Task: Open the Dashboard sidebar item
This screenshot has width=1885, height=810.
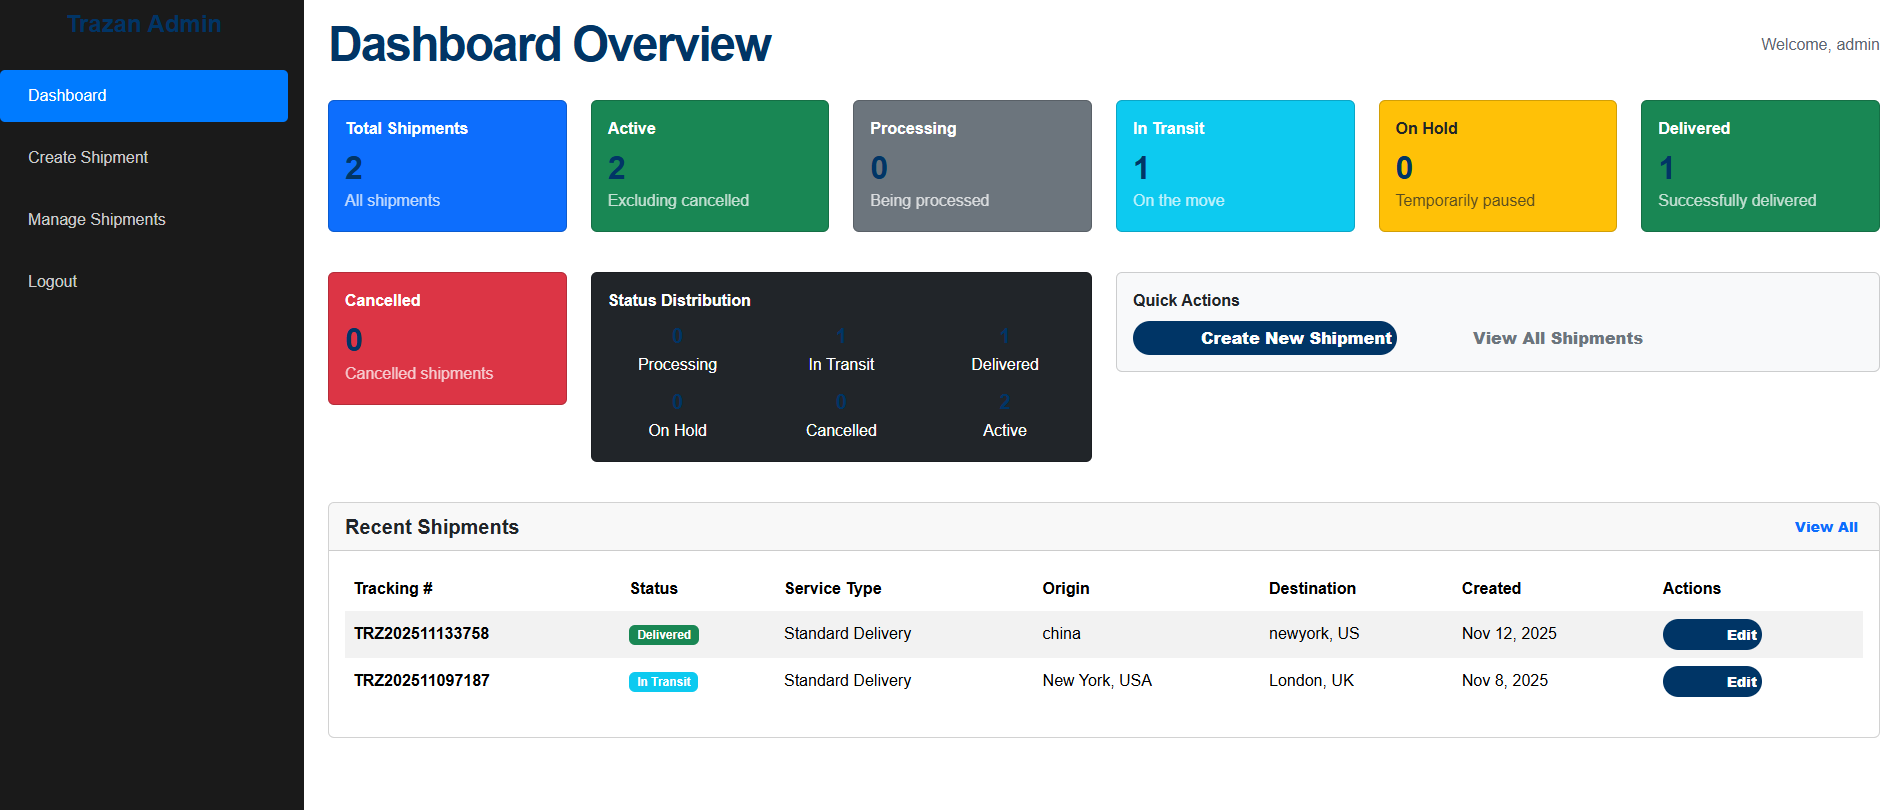Action: [144, 96]
